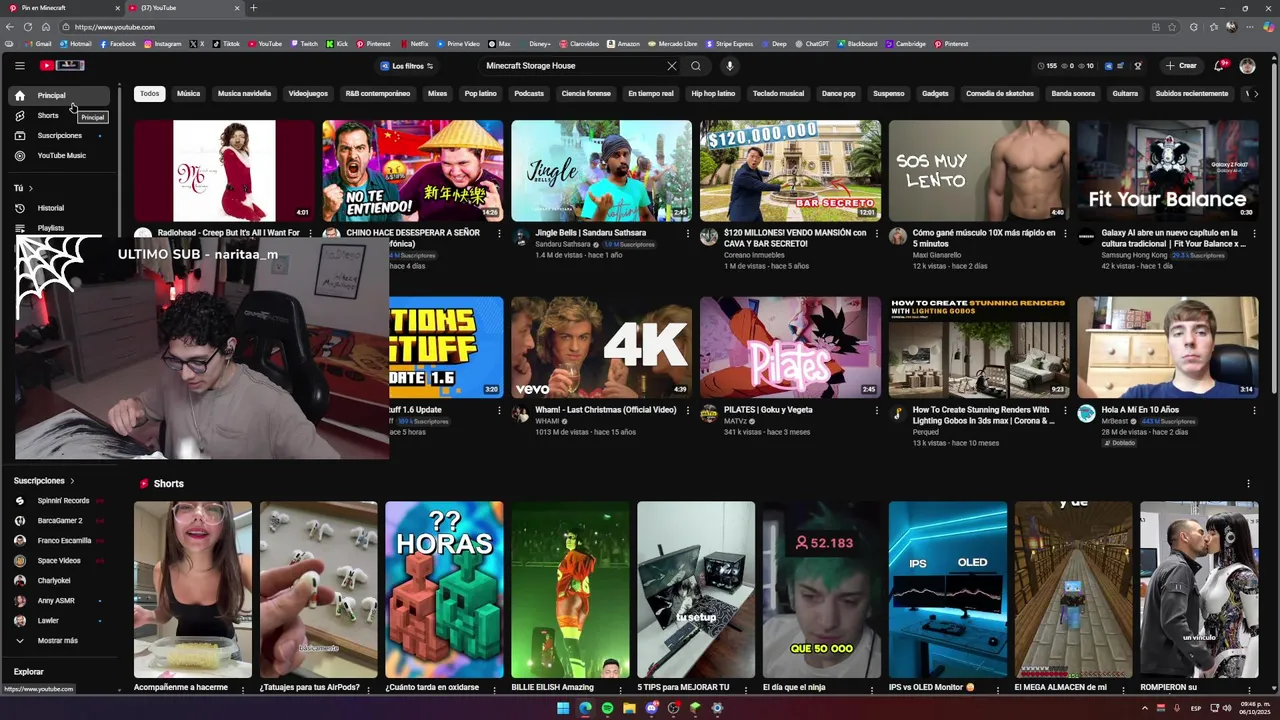Select the Hip hop latino chip
The width and height of the screenshot is (1280, 720).
coord(713,94)
